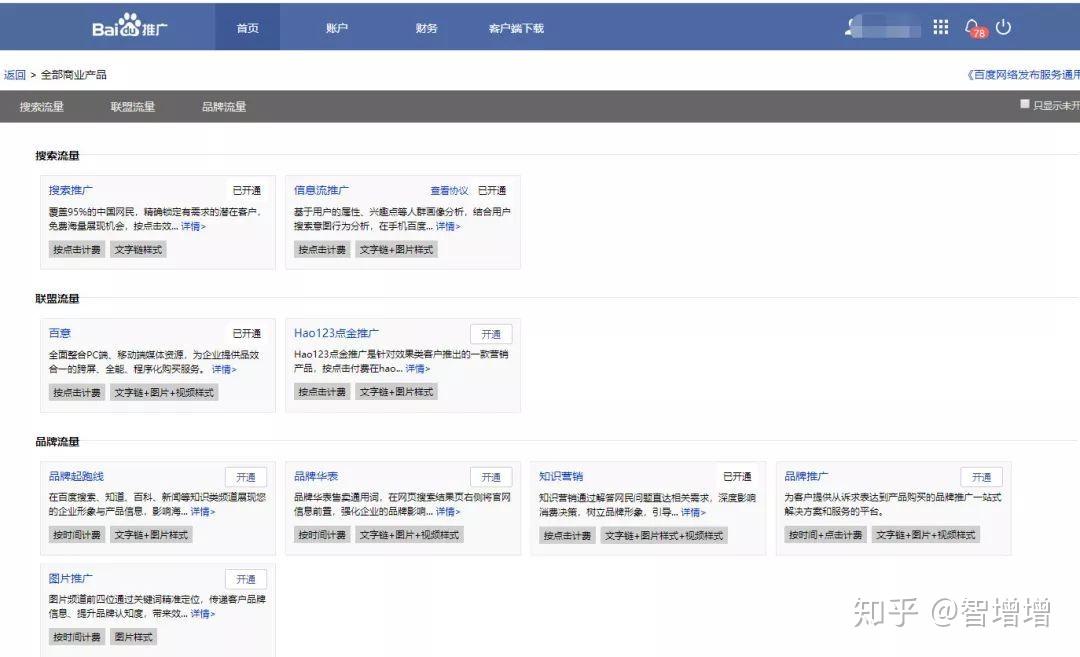Switch to the 联盟流量 tab
1080x657 pixels.
pyautogui.click(x=132, y=107)
